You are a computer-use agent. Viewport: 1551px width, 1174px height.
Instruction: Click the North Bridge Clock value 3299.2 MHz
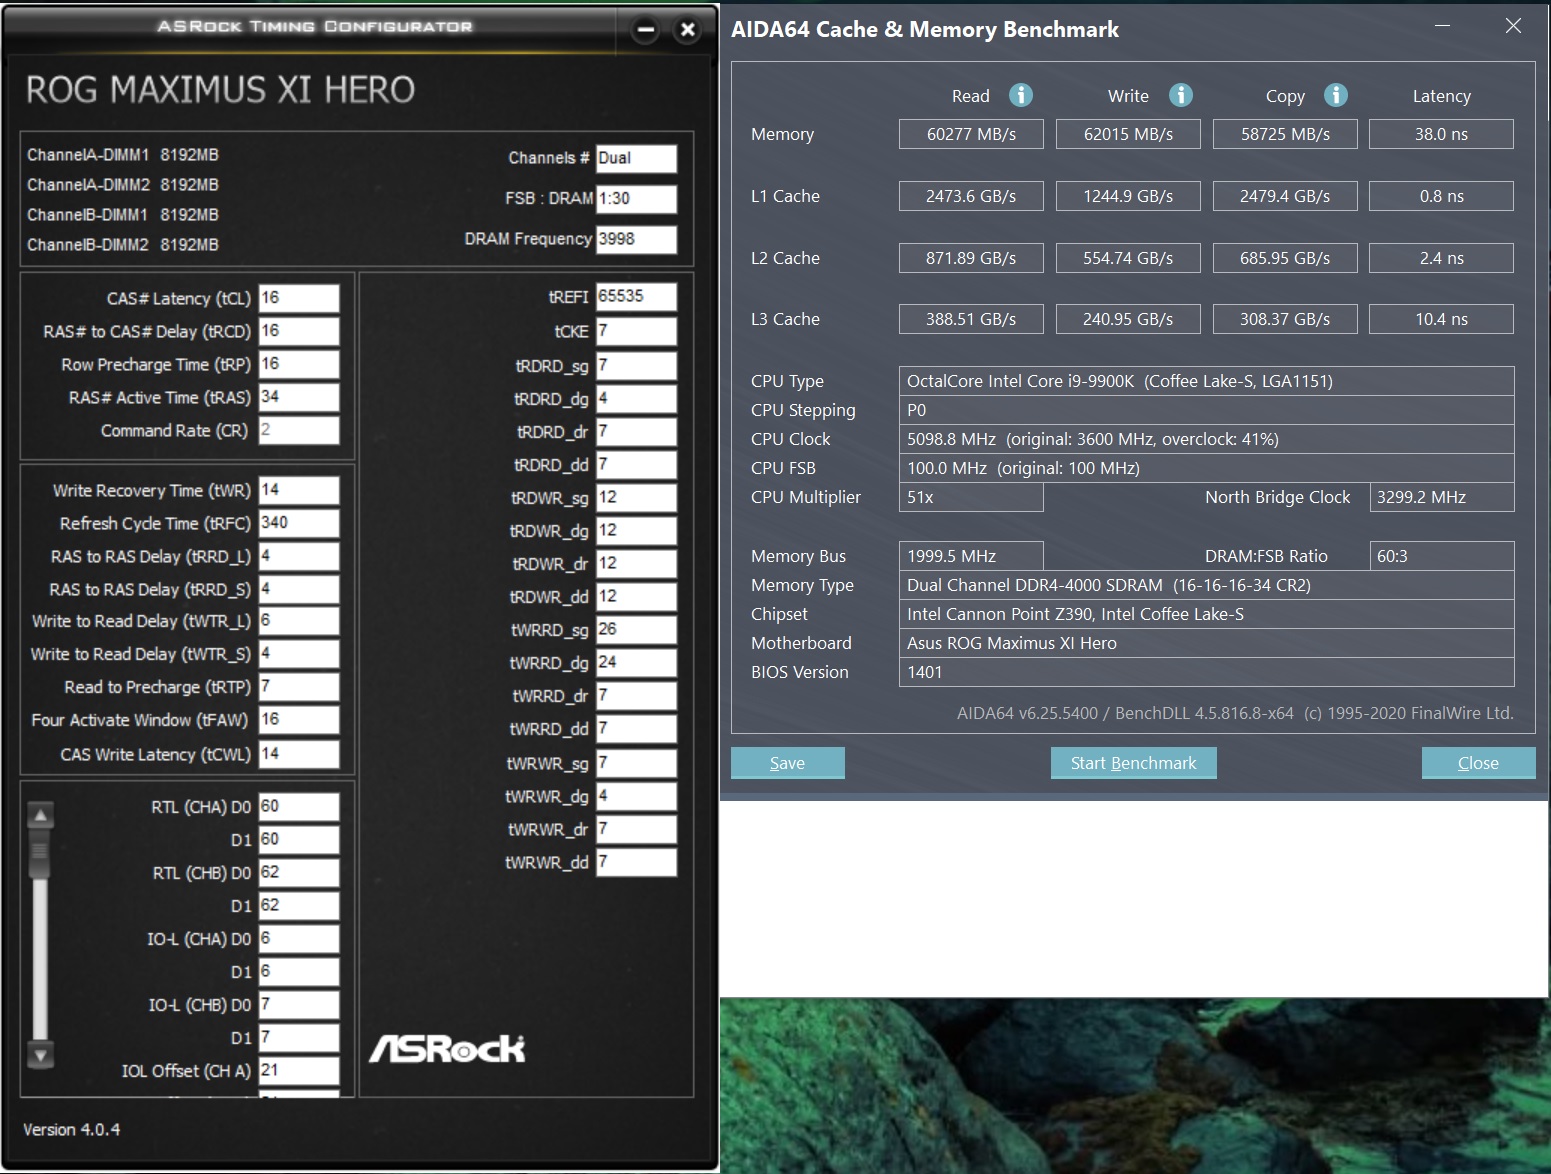coord(1442,497)
